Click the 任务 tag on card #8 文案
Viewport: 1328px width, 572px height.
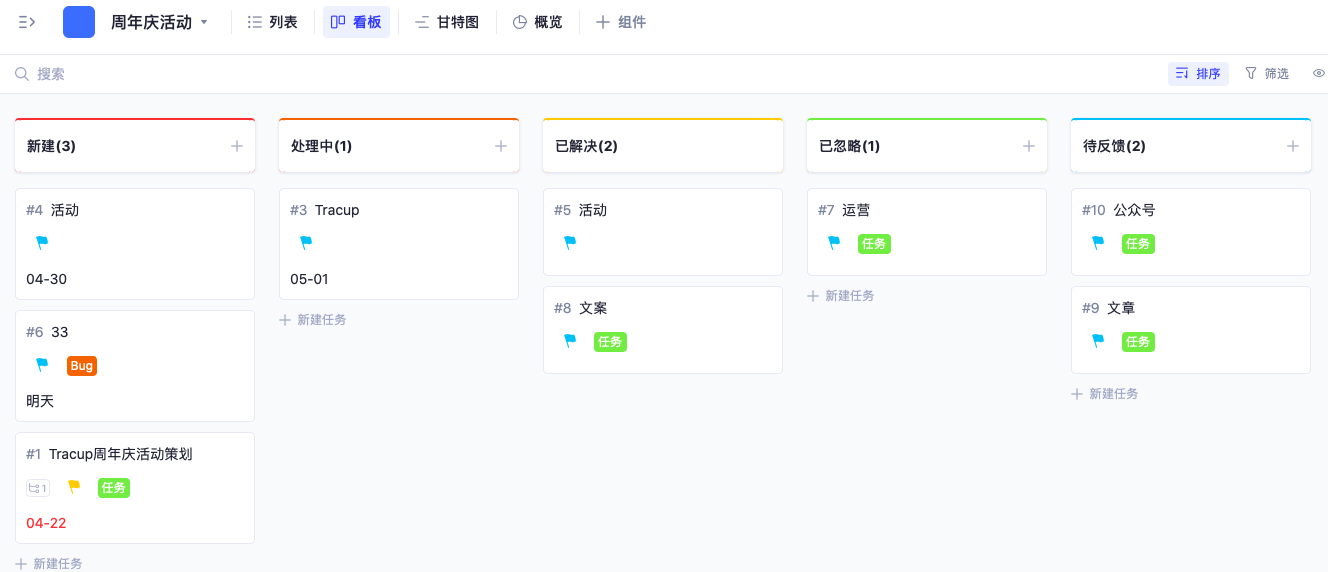tap(610, 342)
